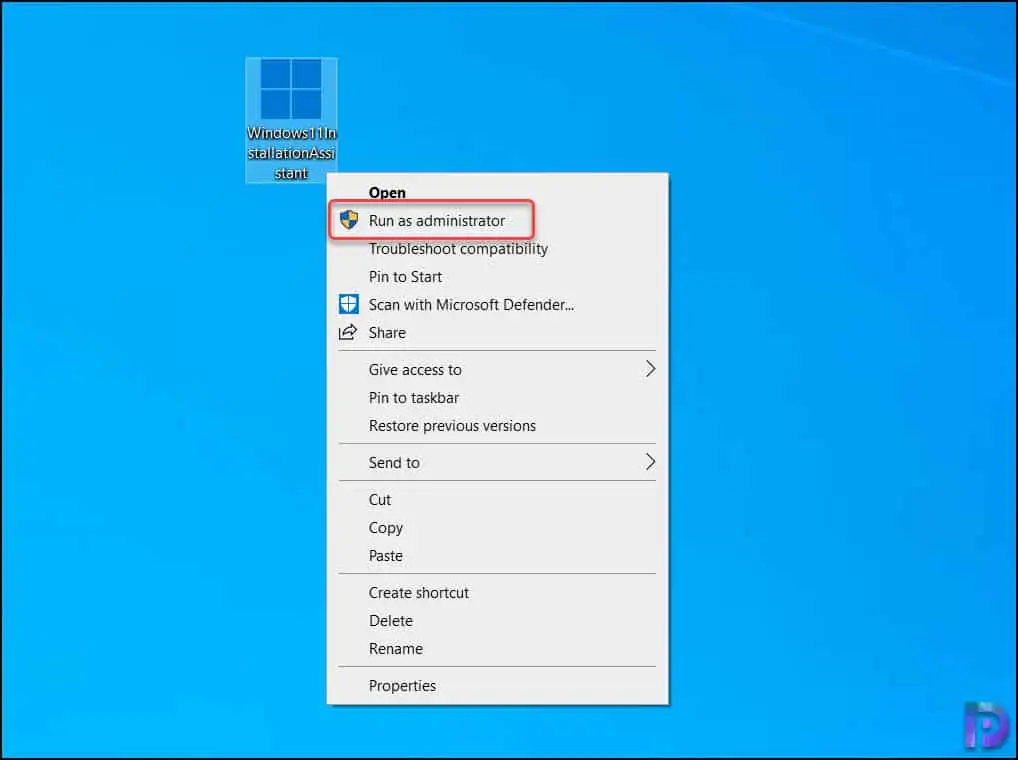Screen dimensions: 1018x760
Task: Choose Paste in the context menu
Action: [497, 555]
